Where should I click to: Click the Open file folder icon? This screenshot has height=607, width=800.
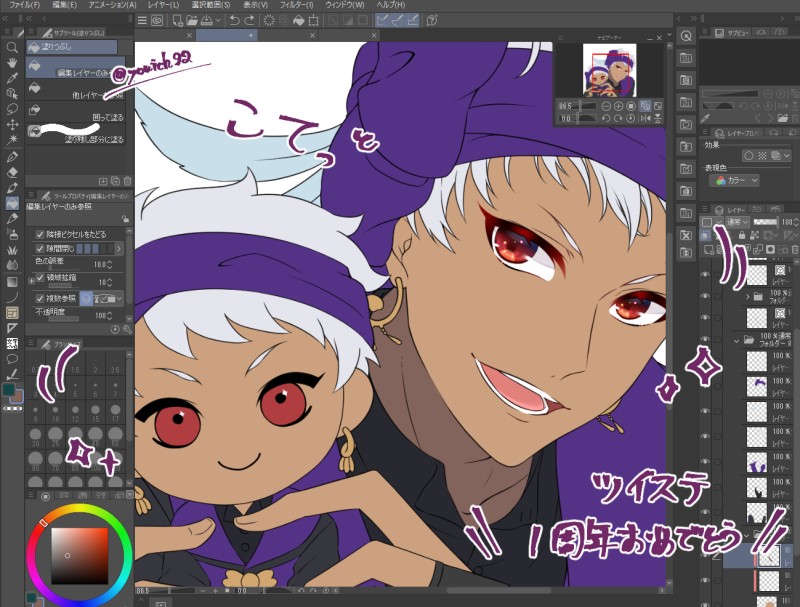pos(192,20)
